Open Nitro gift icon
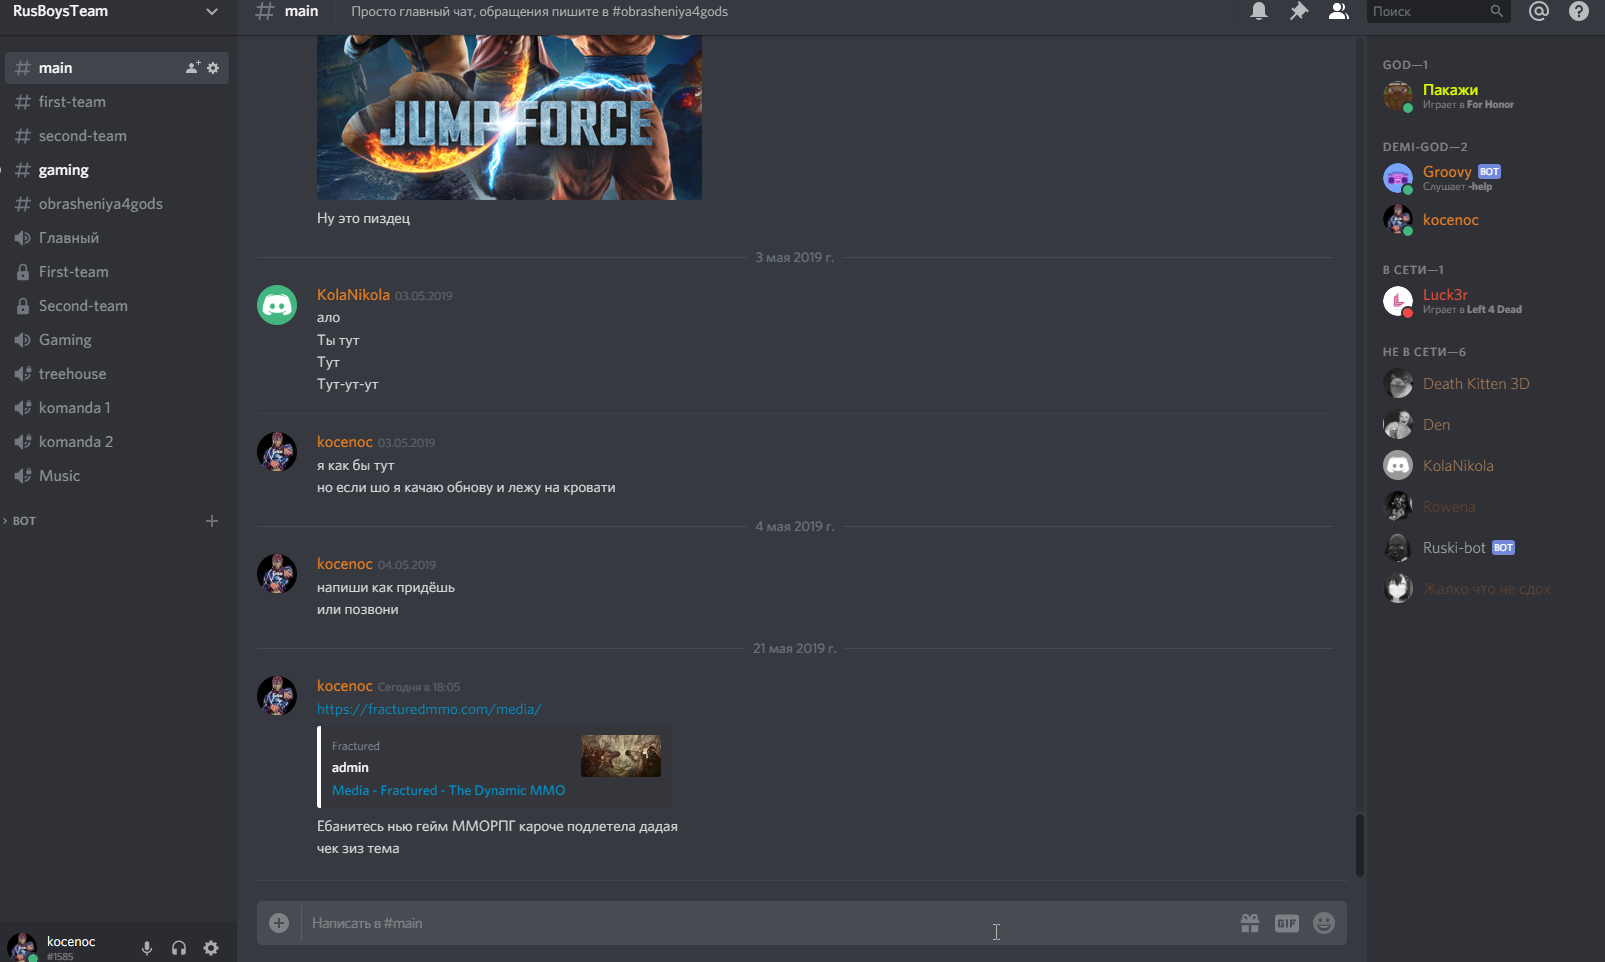This screenshot has height=962, width=1605. (x=1250, y=923)
